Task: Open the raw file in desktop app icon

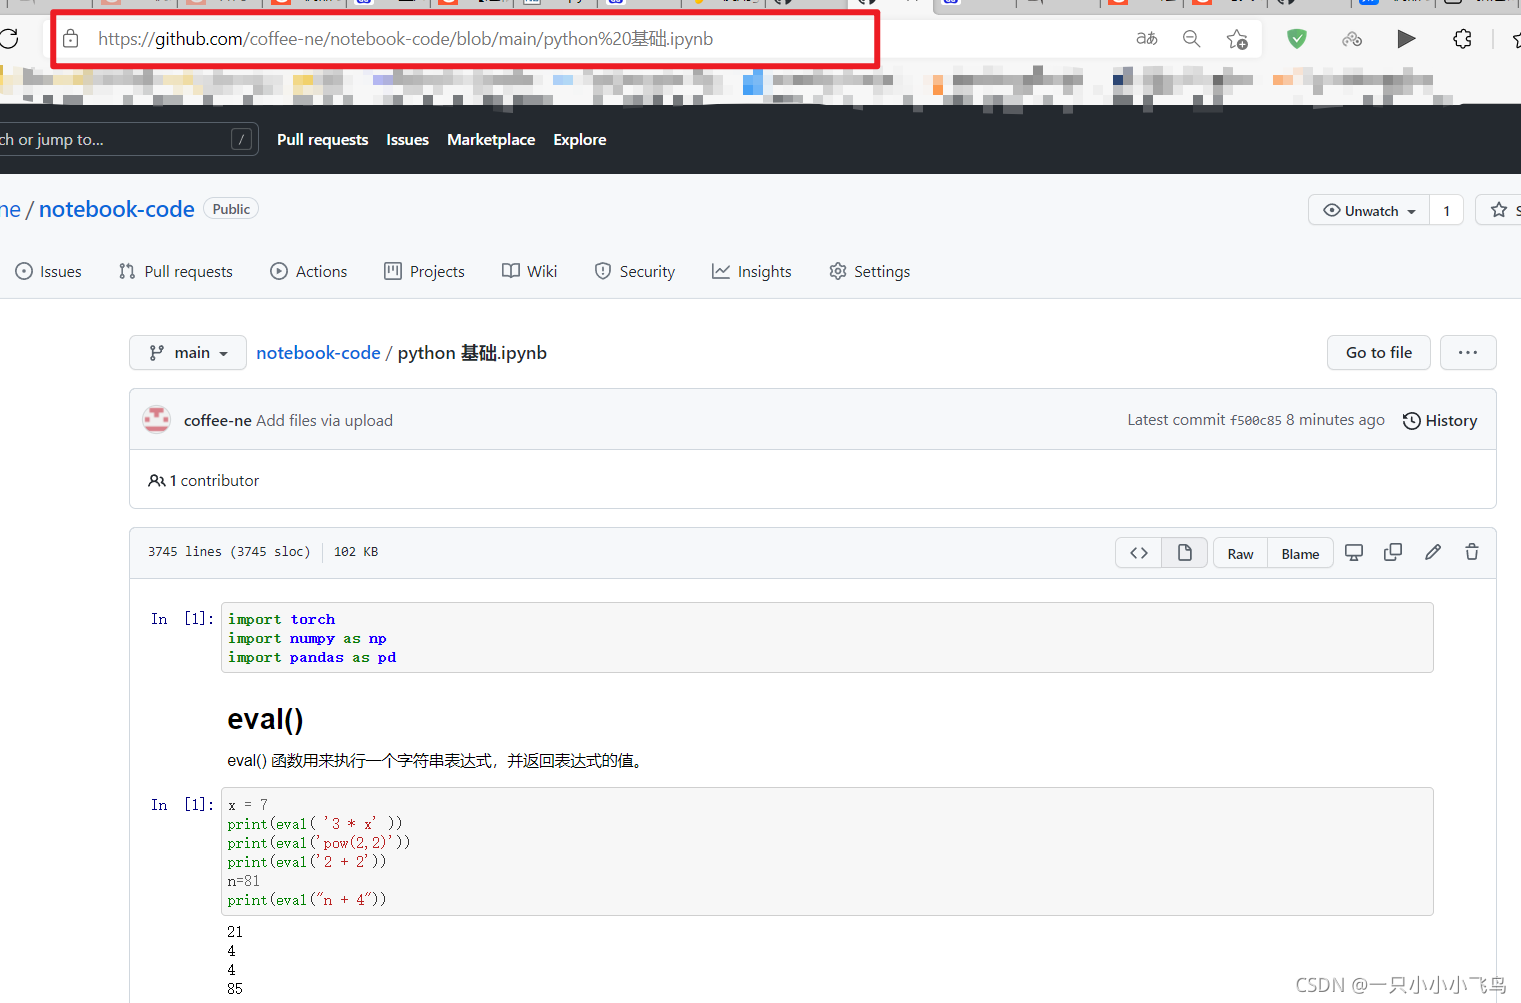Action: point(1354,552)
